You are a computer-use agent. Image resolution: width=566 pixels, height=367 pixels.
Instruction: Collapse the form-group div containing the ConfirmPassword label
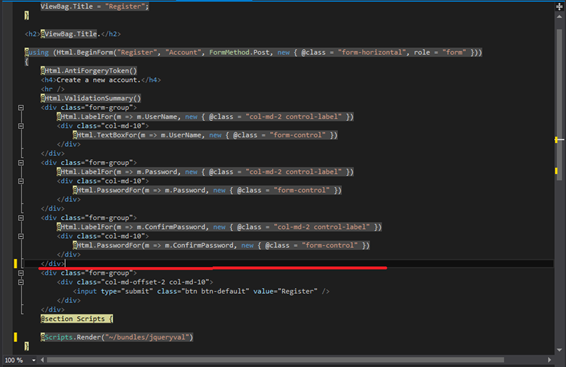(x=21, y=218)
